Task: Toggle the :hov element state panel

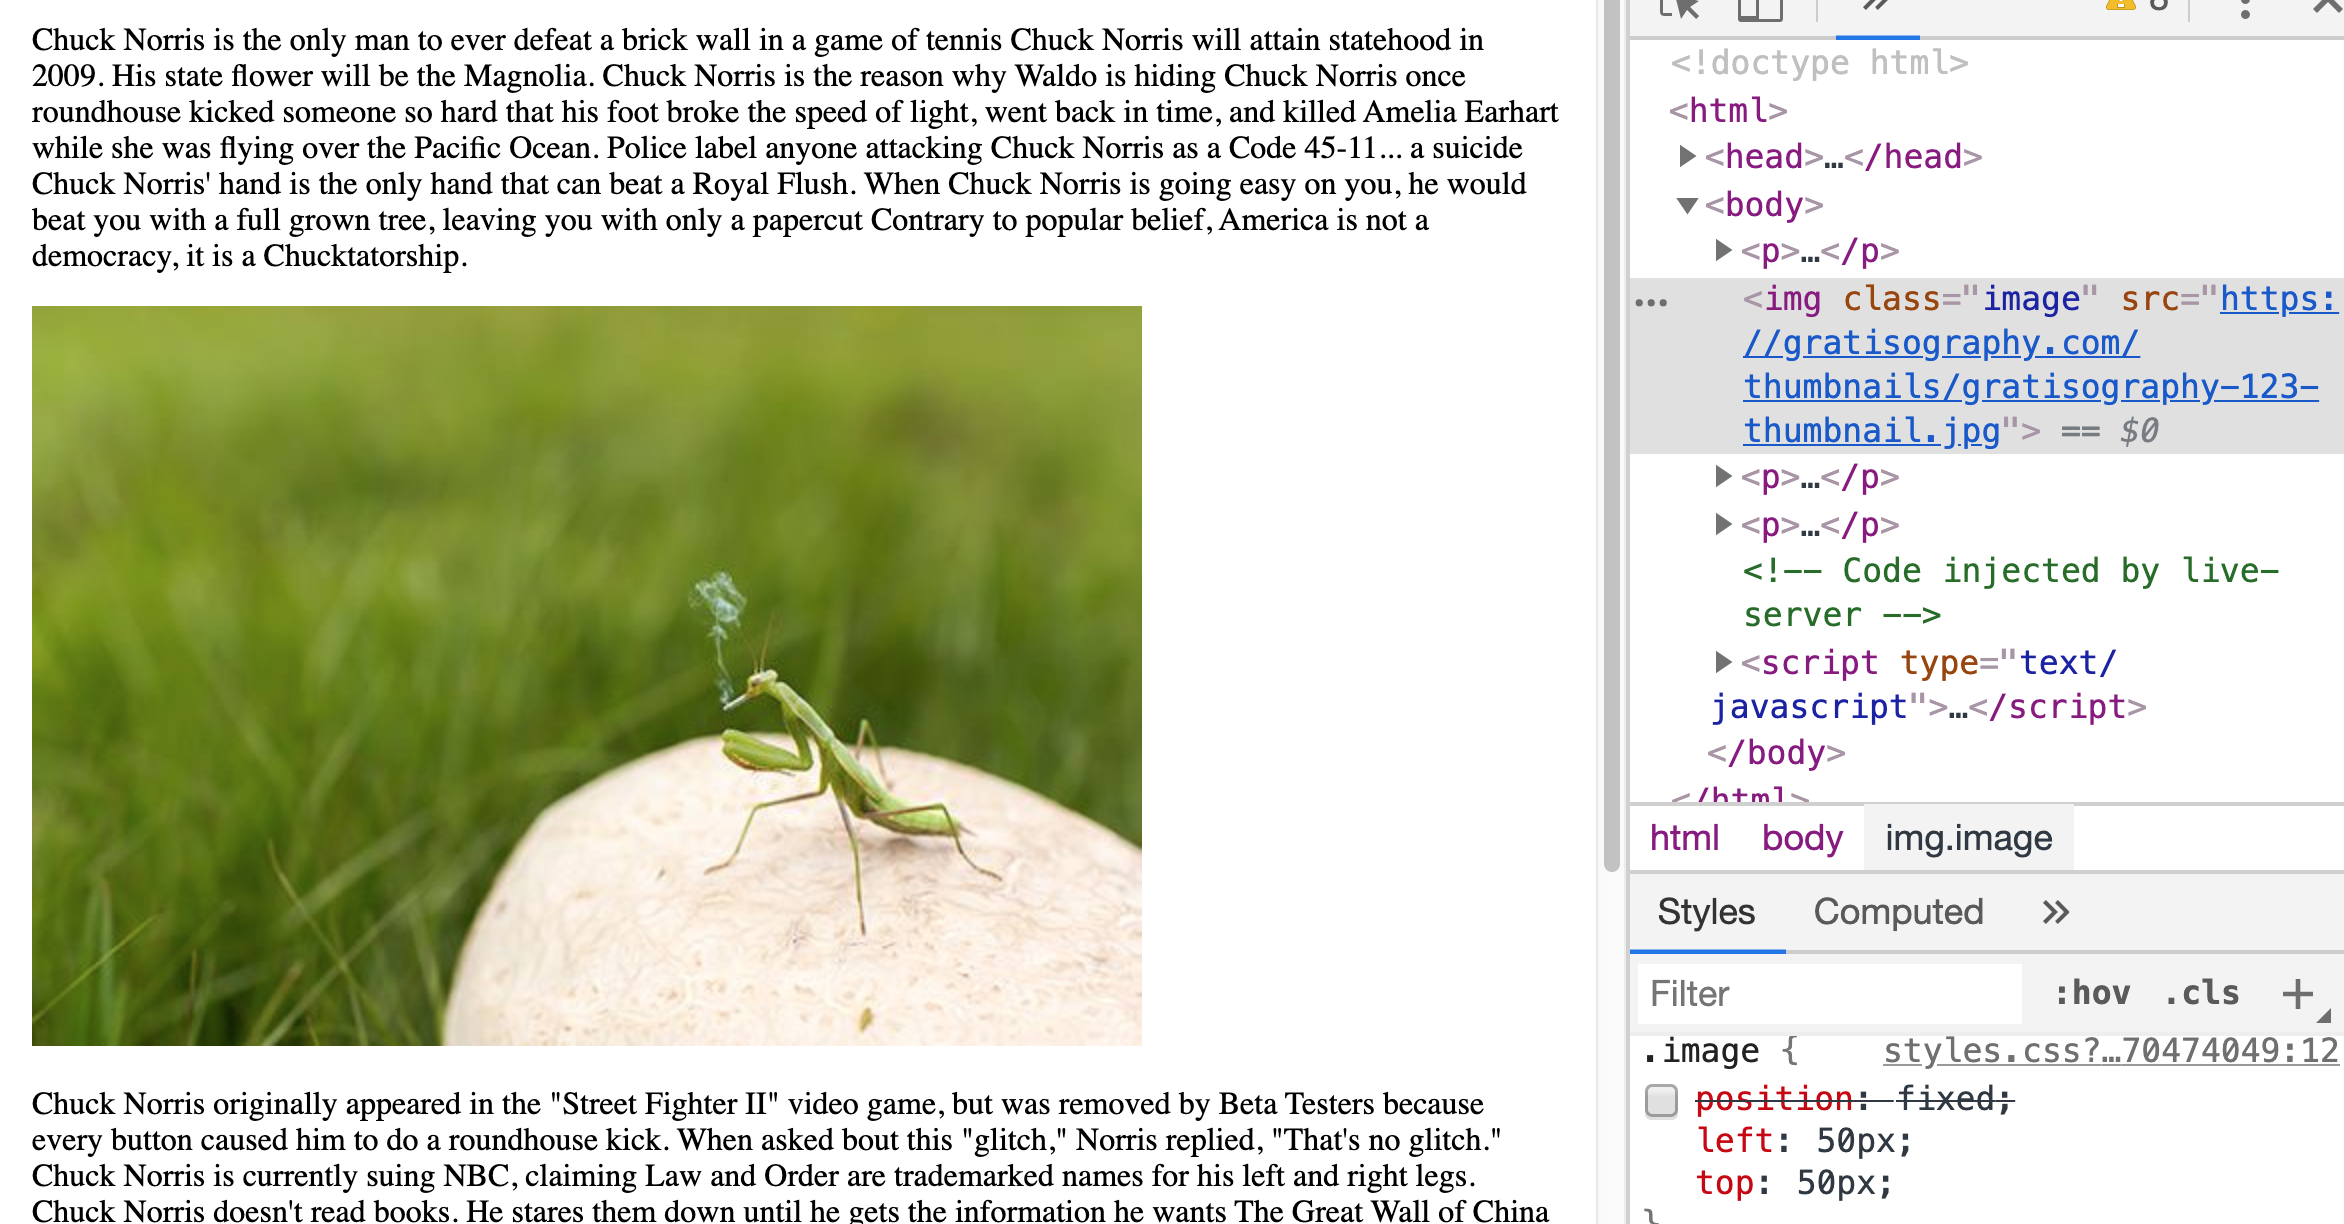Action: click(2092, 993)
